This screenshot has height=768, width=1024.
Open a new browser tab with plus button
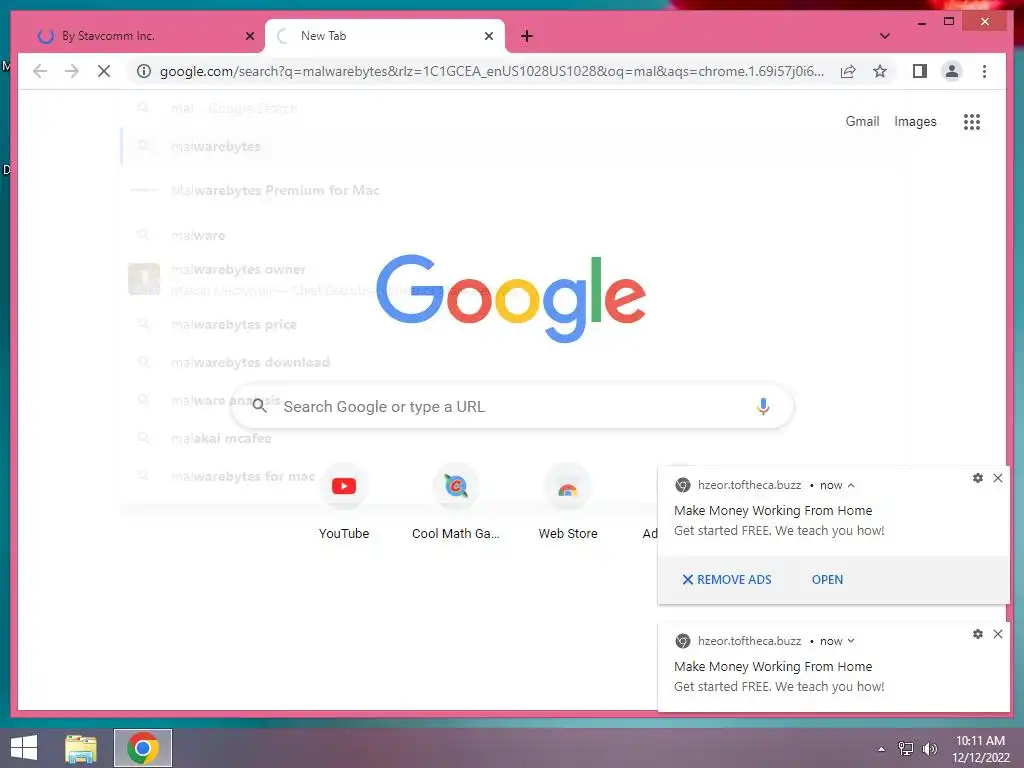tap(527, 36)
